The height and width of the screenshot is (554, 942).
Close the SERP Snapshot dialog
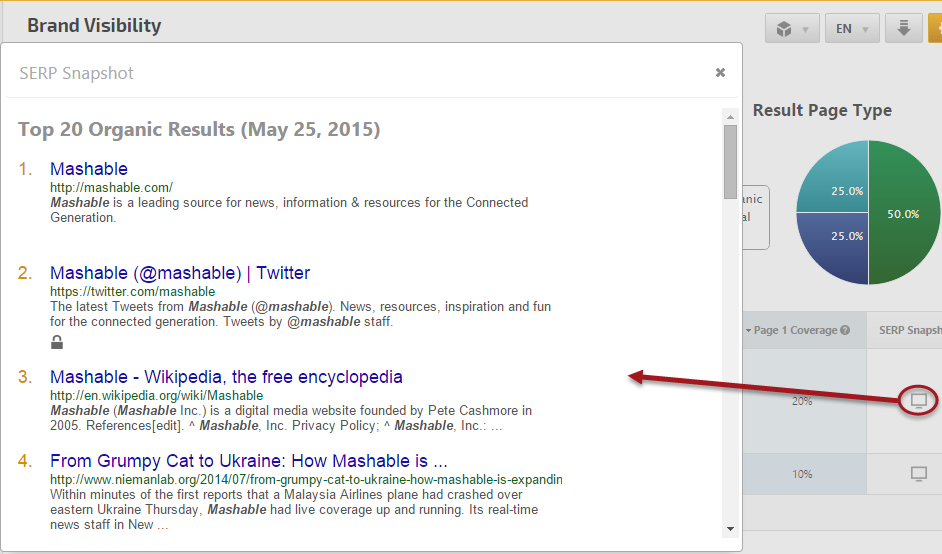720,73
